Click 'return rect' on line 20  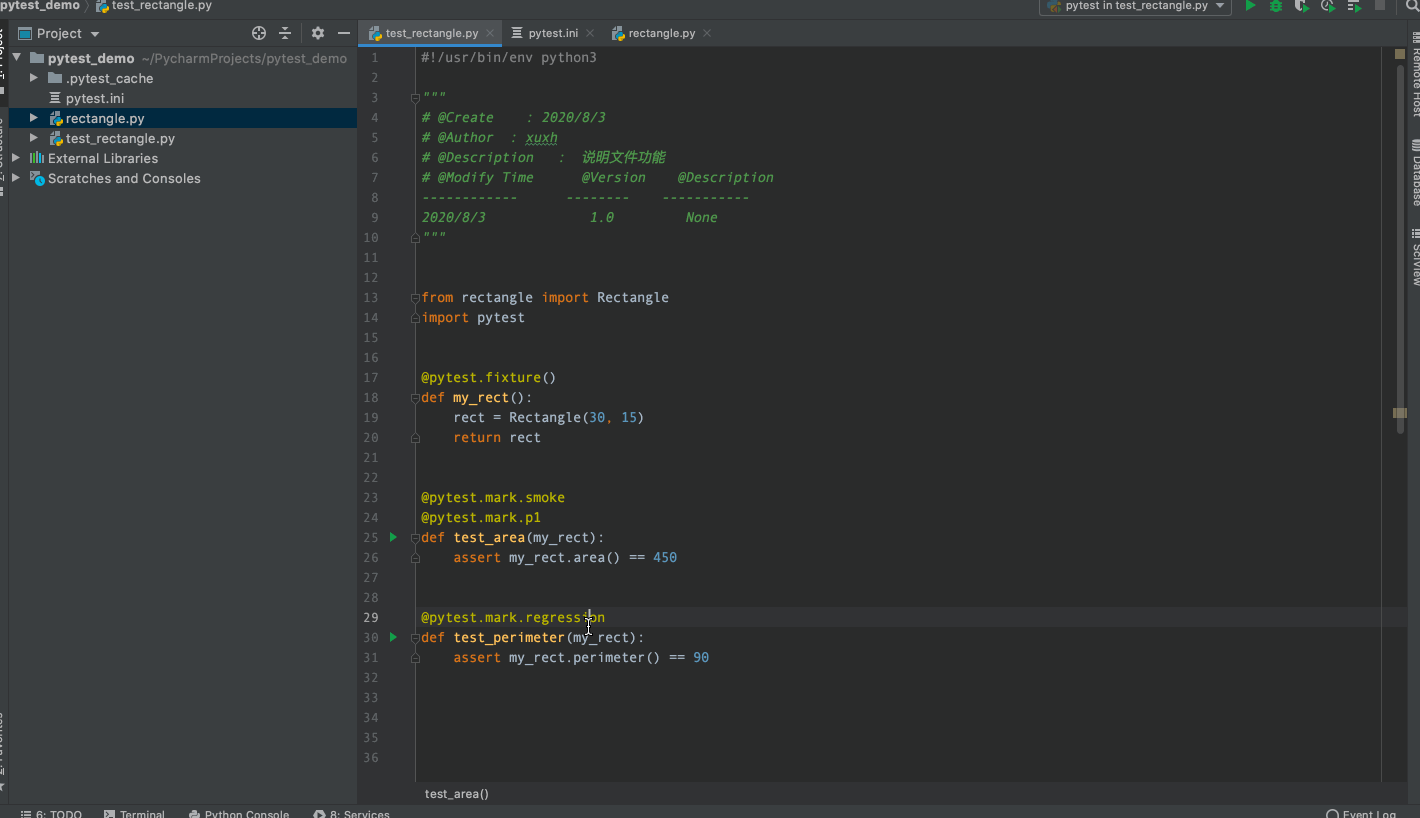click(x=497, y=437)
